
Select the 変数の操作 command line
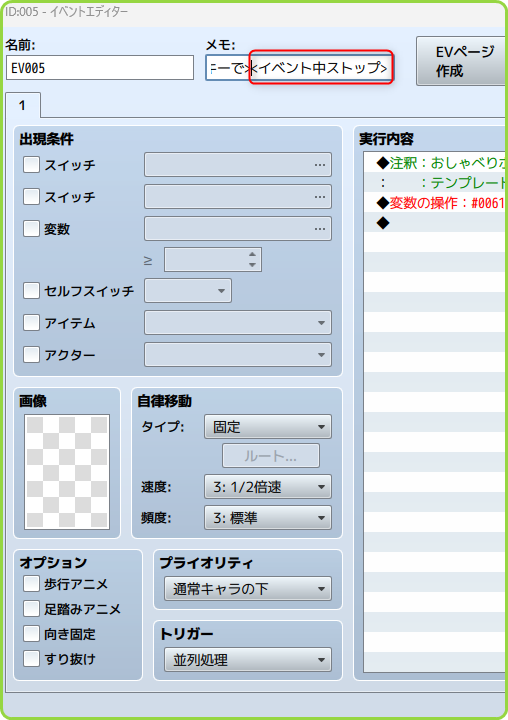[x=435, y=202]
